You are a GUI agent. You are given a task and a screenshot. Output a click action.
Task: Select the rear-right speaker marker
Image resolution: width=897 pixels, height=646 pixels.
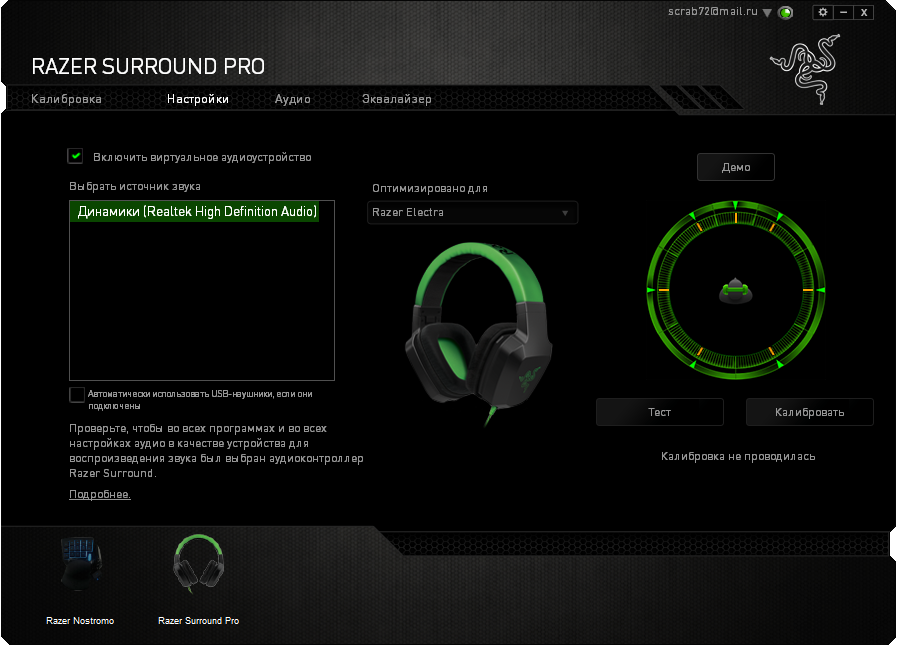point(779,364)
